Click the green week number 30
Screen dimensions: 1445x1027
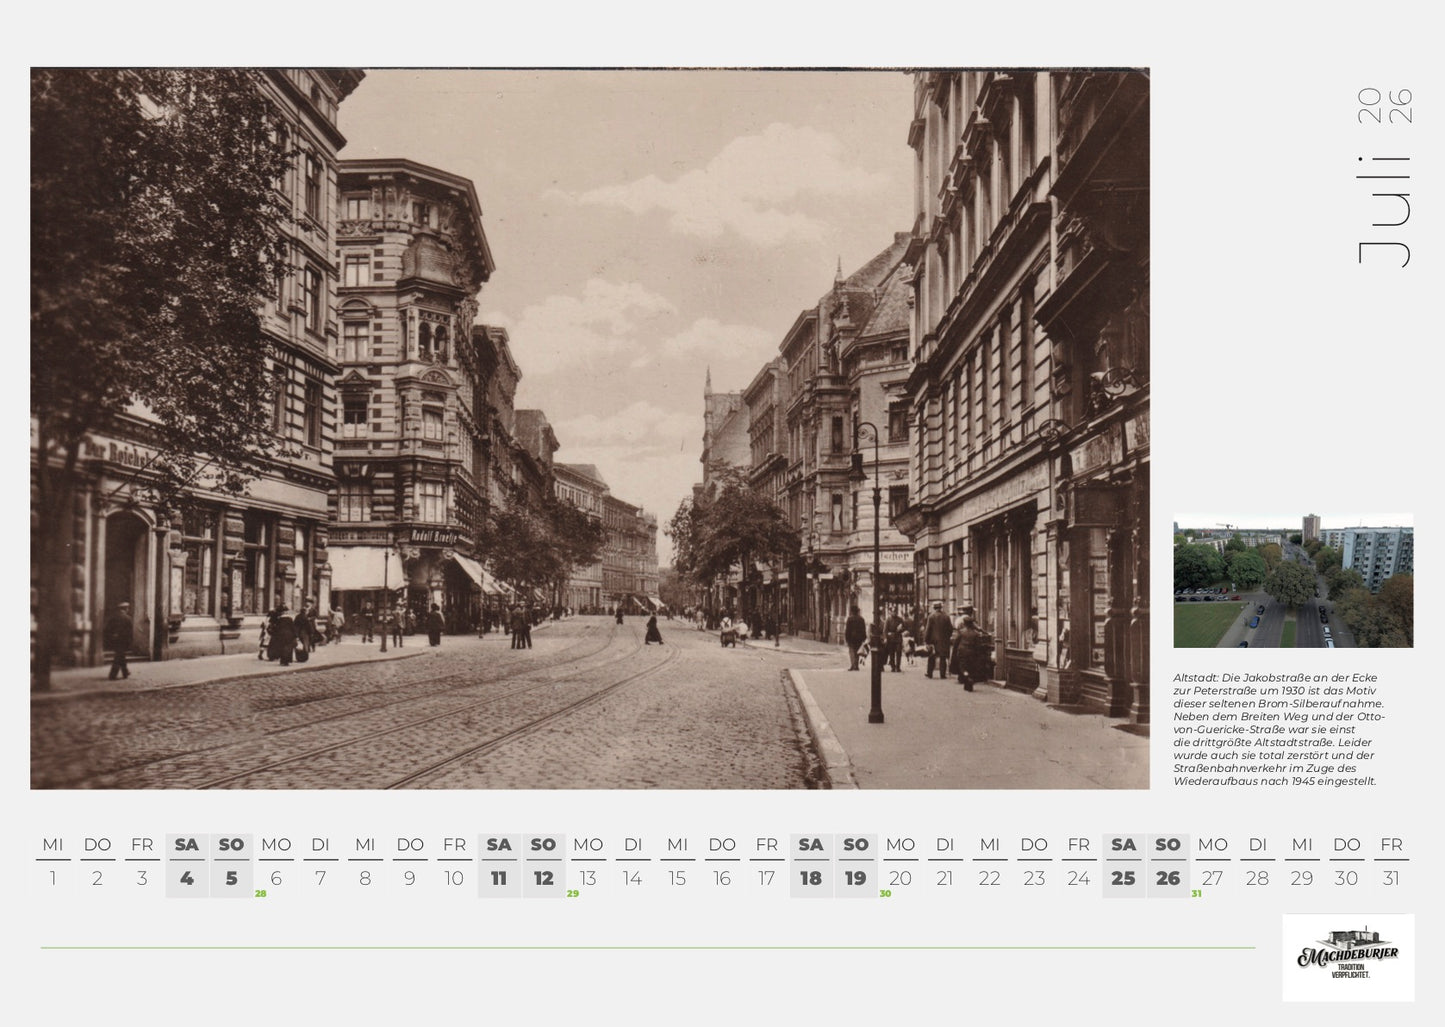click(x=883, y=895)
